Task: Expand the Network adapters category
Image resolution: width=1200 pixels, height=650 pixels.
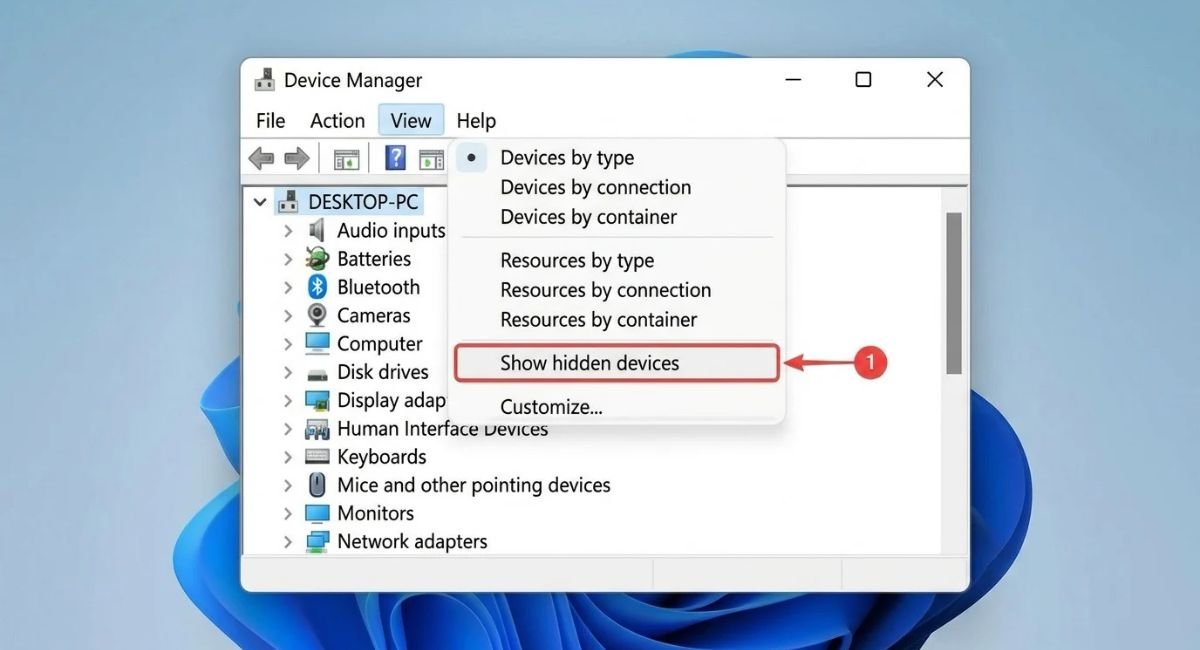Action: (288, 541)
